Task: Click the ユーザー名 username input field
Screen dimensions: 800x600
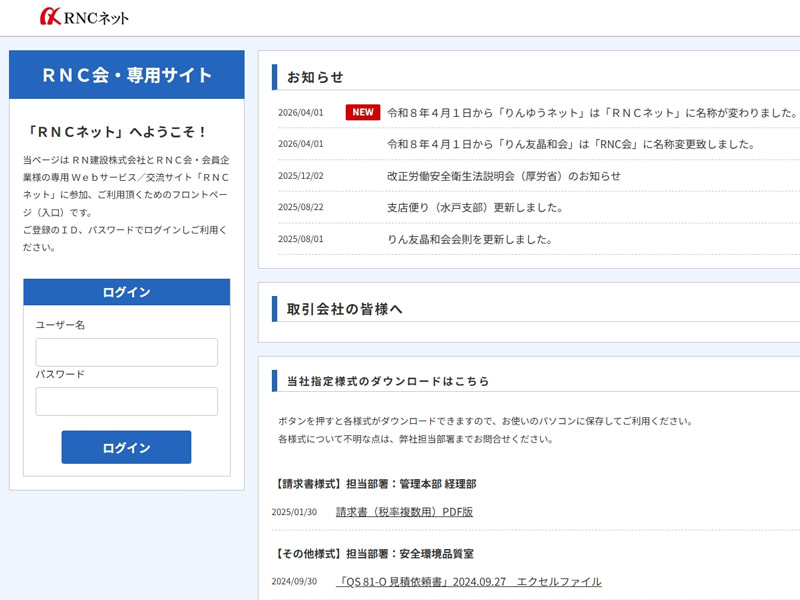Action: pyautogui.click(x=126, y=352)
